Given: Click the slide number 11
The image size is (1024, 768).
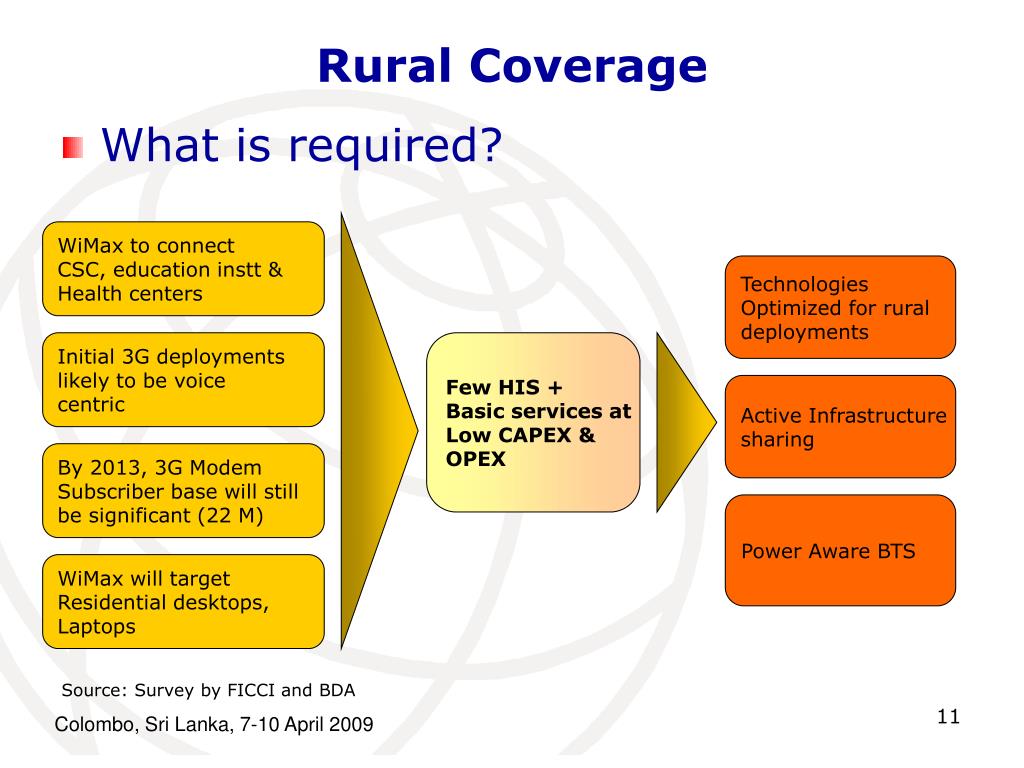Looking at the screenshot, I should [x=948, y=717].
